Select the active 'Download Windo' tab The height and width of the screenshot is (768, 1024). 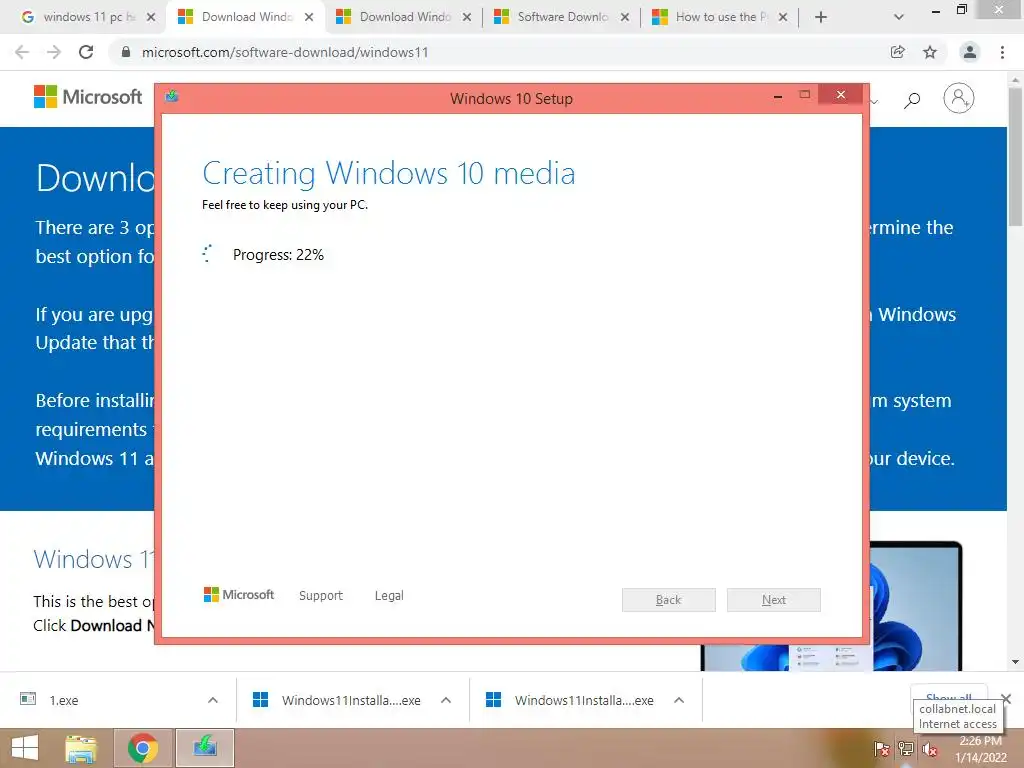(246, 17)
